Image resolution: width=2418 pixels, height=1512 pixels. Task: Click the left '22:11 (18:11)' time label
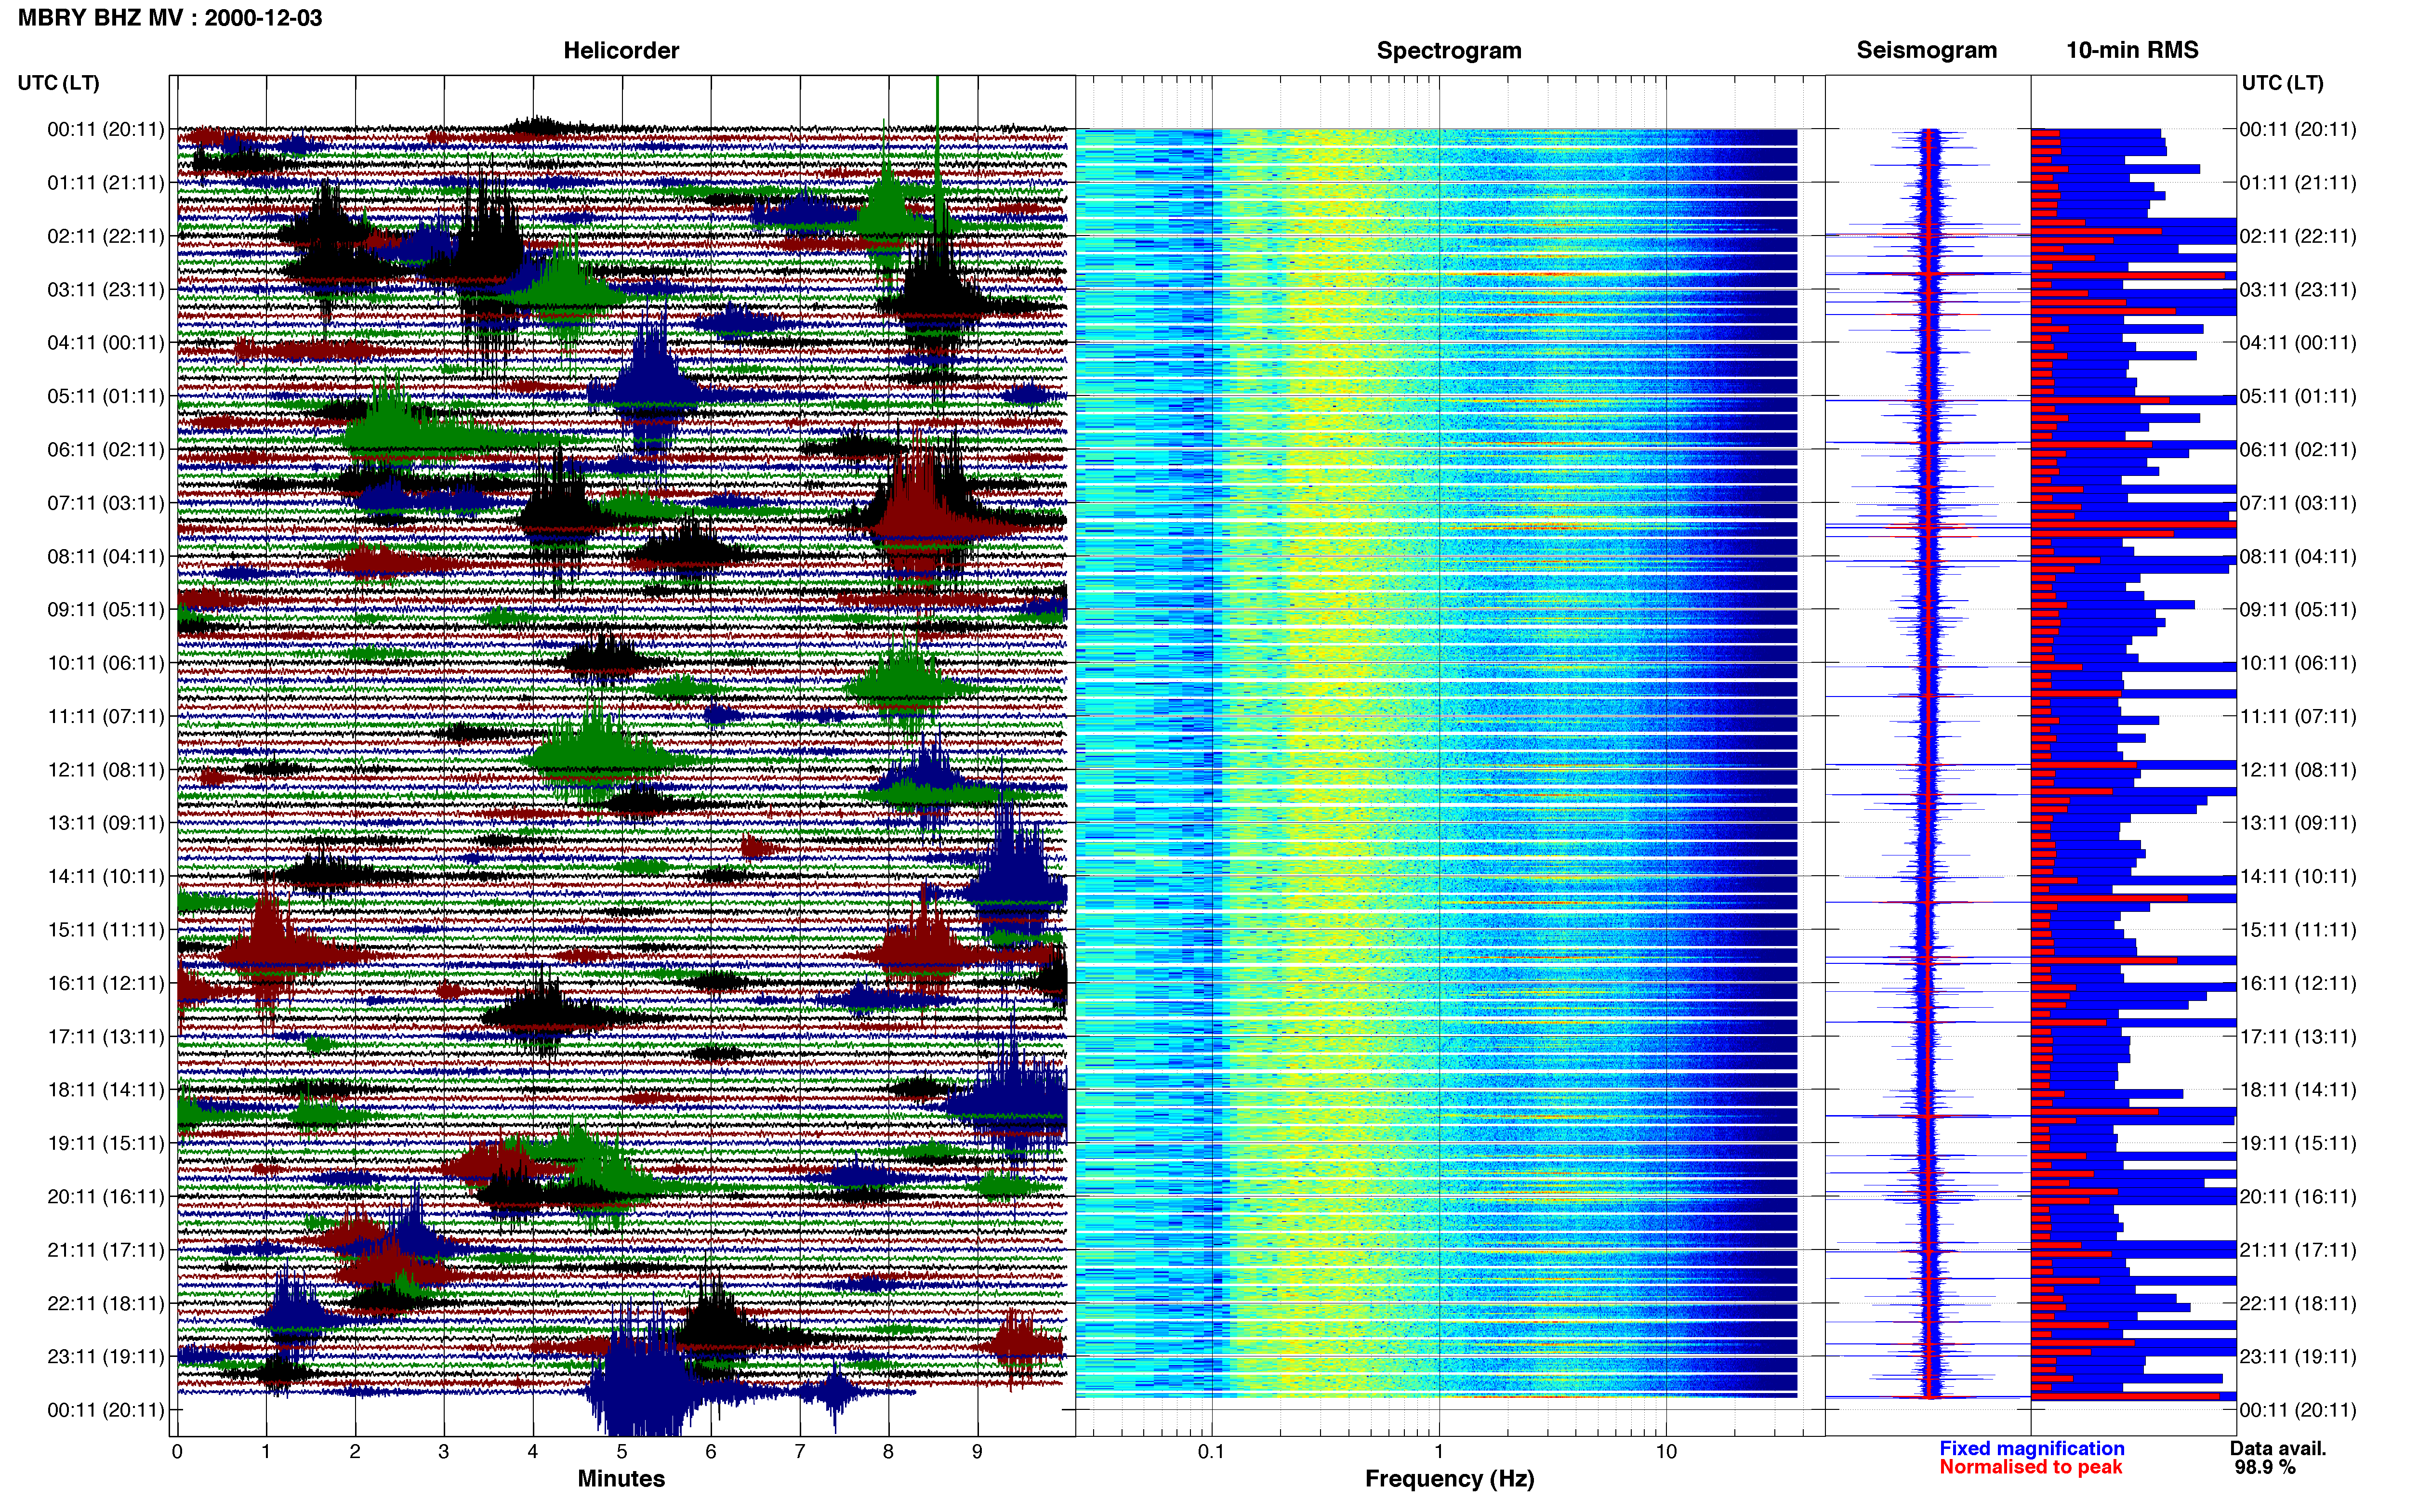click(106, 1304)
